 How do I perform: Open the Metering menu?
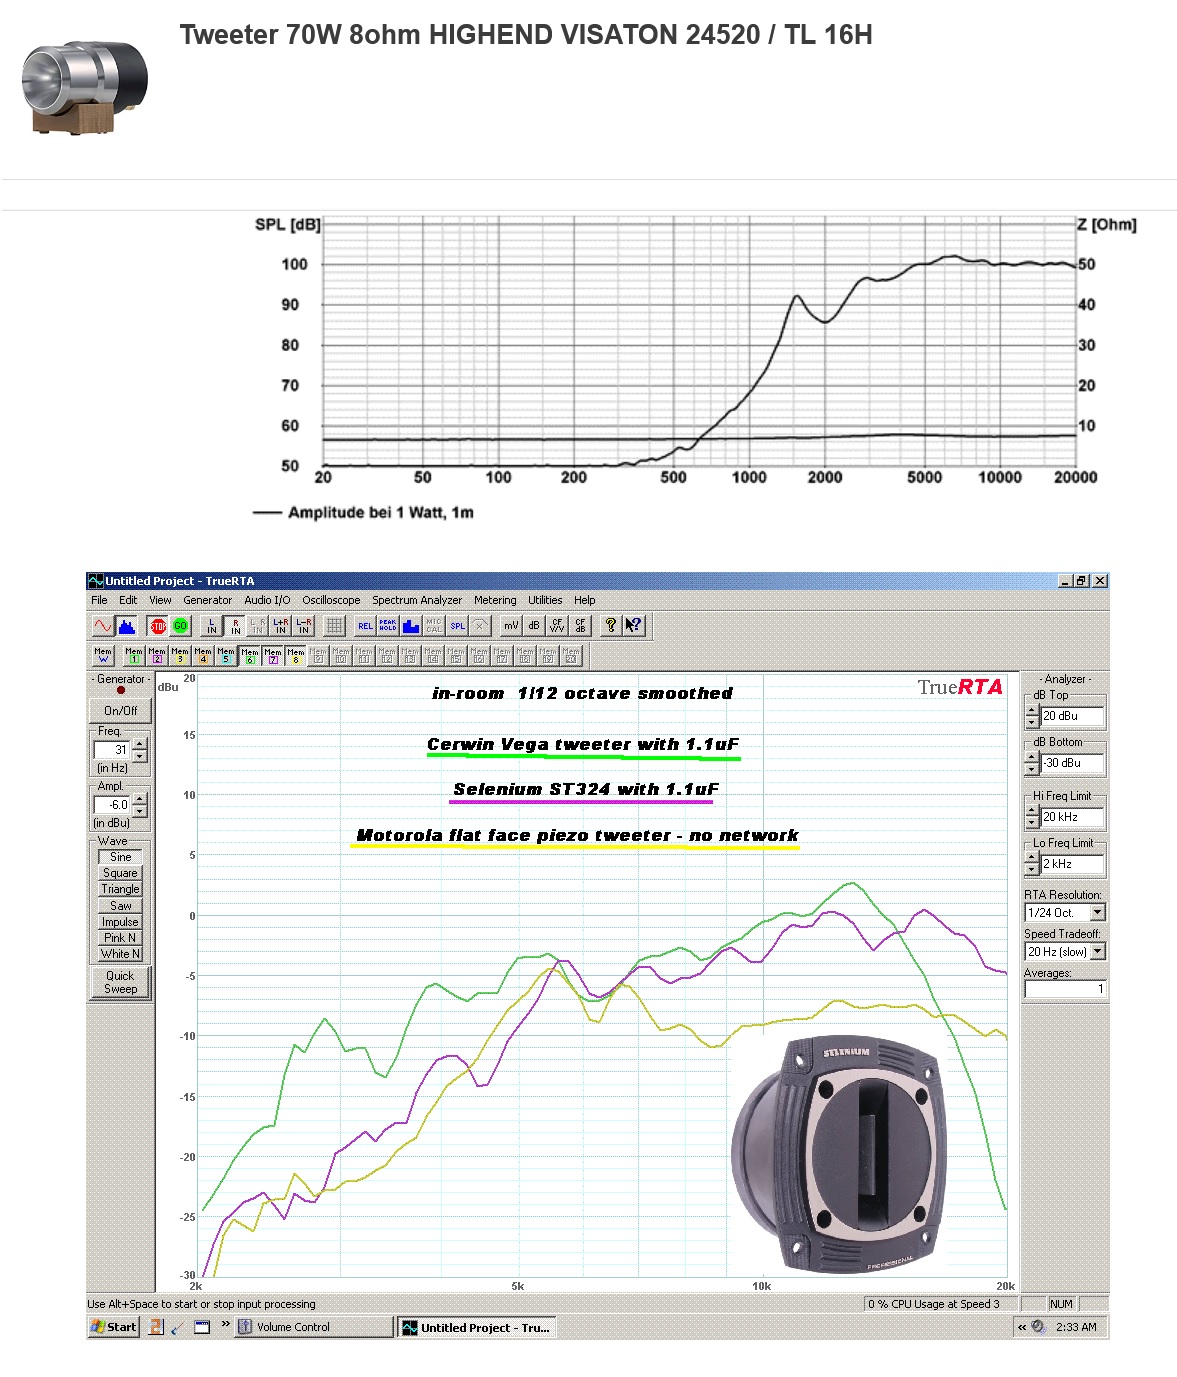click(x=495, y=600)
